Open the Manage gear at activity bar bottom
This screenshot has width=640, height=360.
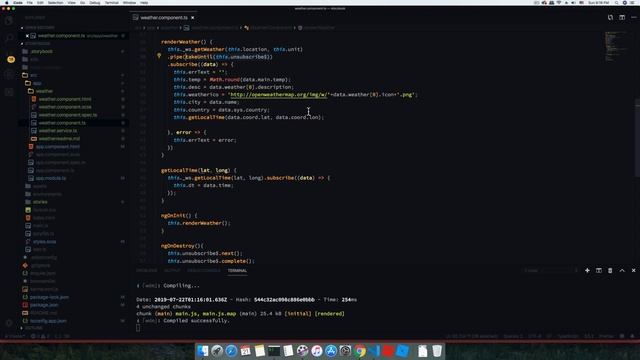[x=9, y=323]
